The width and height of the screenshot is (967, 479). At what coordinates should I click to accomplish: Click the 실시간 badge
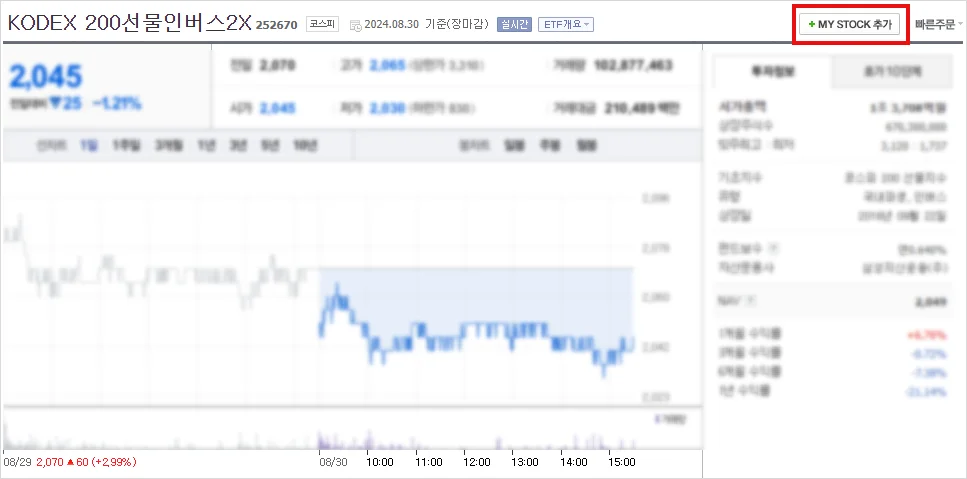[x=514, y=25]
